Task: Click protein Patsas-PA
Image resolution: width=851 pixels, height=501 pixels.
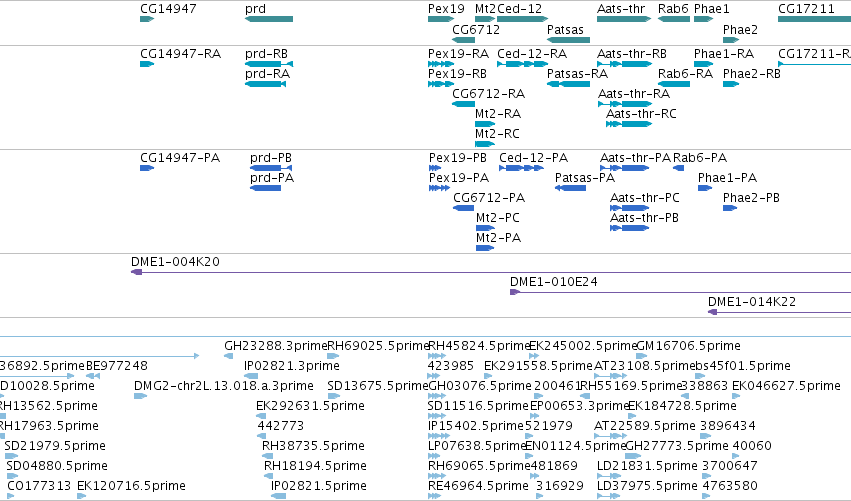Action: click(585, 177)
